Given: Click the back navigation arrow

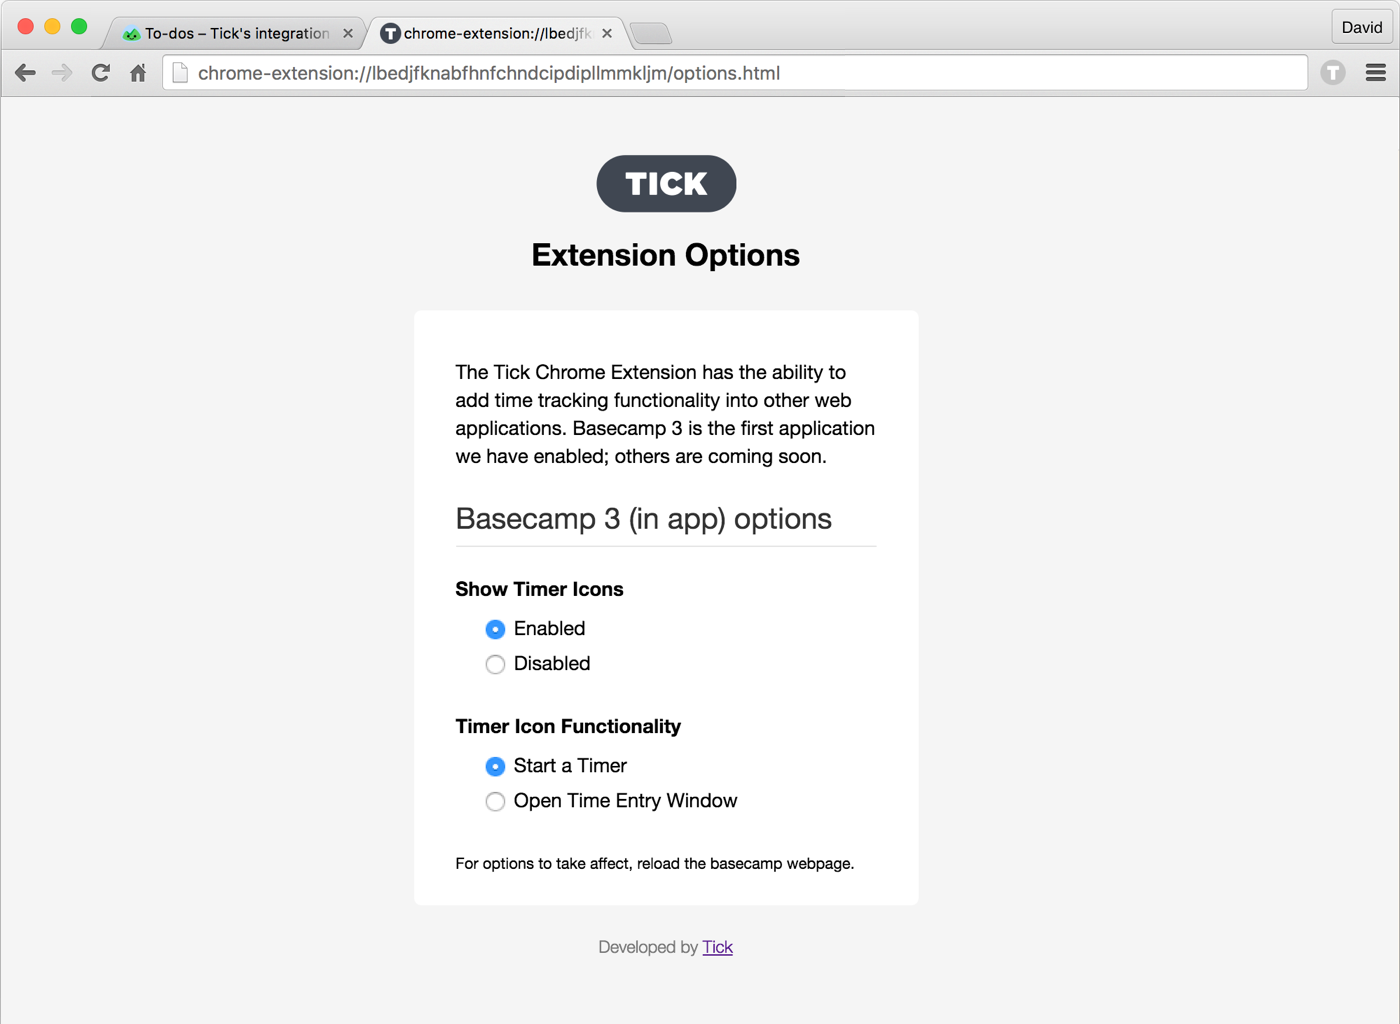Looking at the screenshot, I should 25,72.
